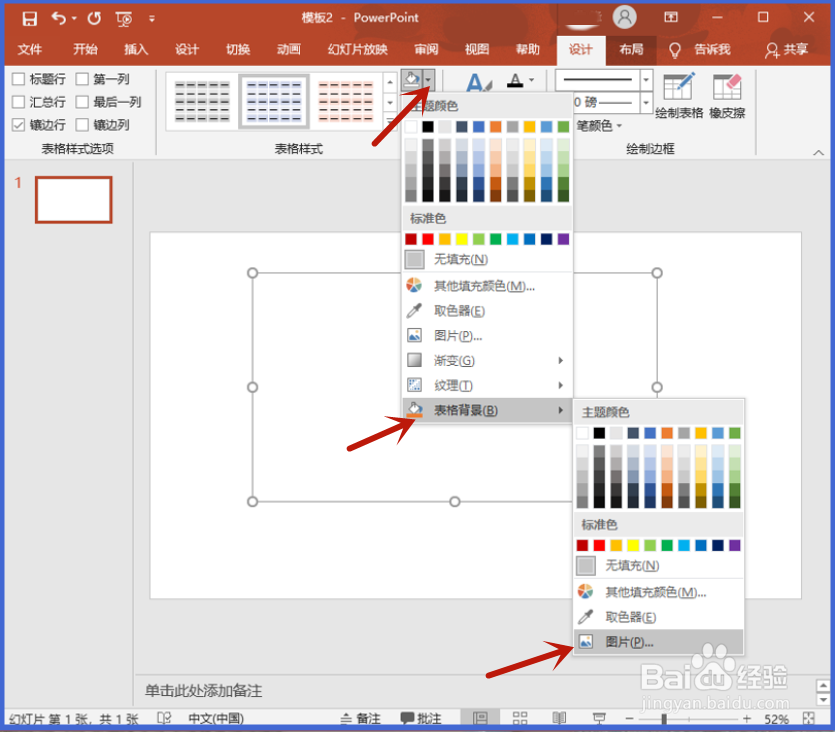The image size is (835, 732).
Task: Select pink banded table style thumbnail
Action: click(x=346, y=101)
